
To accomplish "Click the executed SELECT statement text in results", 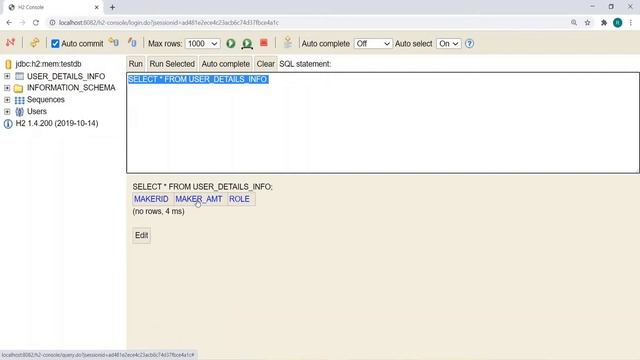I will 202,187.
